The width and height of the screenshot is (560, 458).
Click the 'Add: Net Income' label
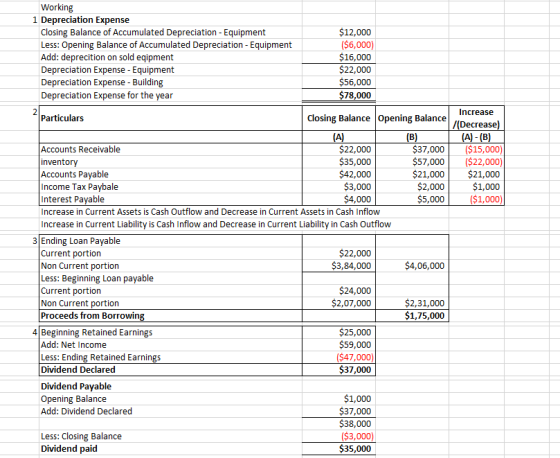74,345
